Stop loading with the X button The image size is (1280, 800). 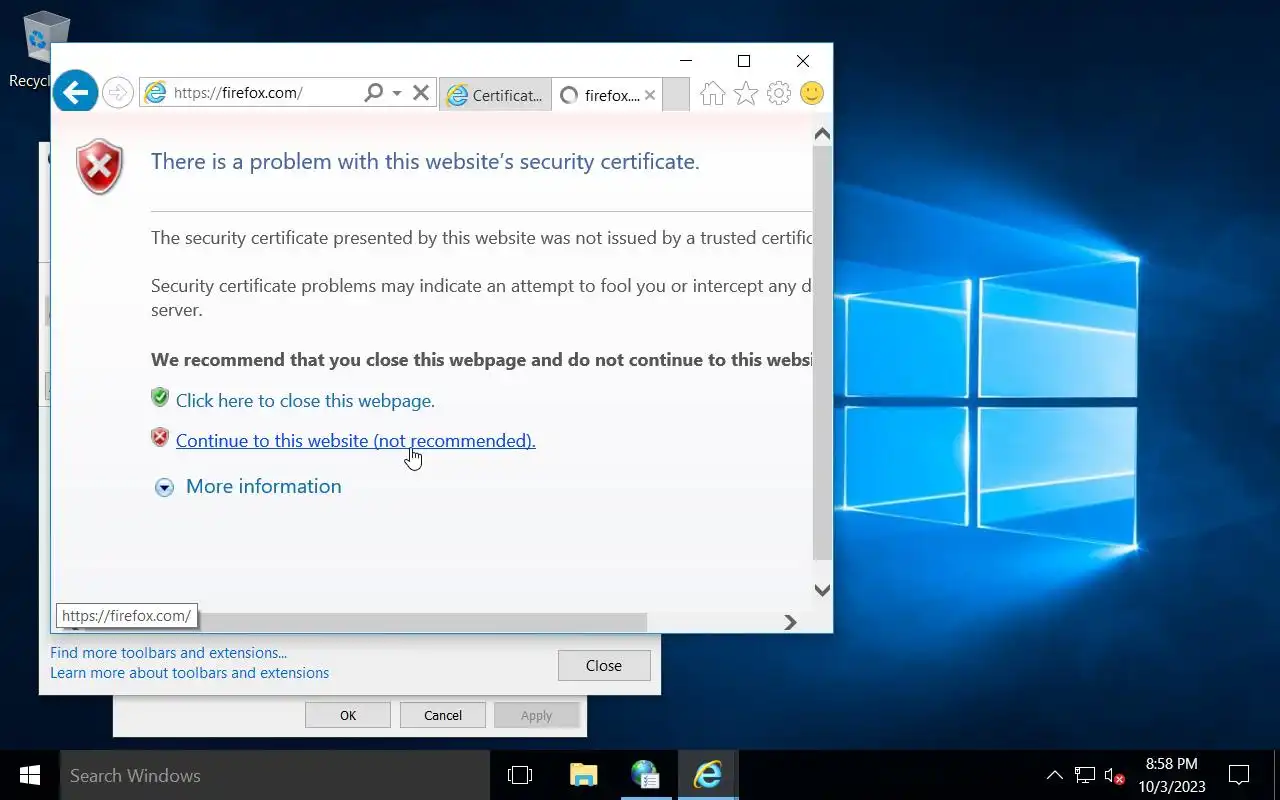pyautogui.click(x=421, y=93)
